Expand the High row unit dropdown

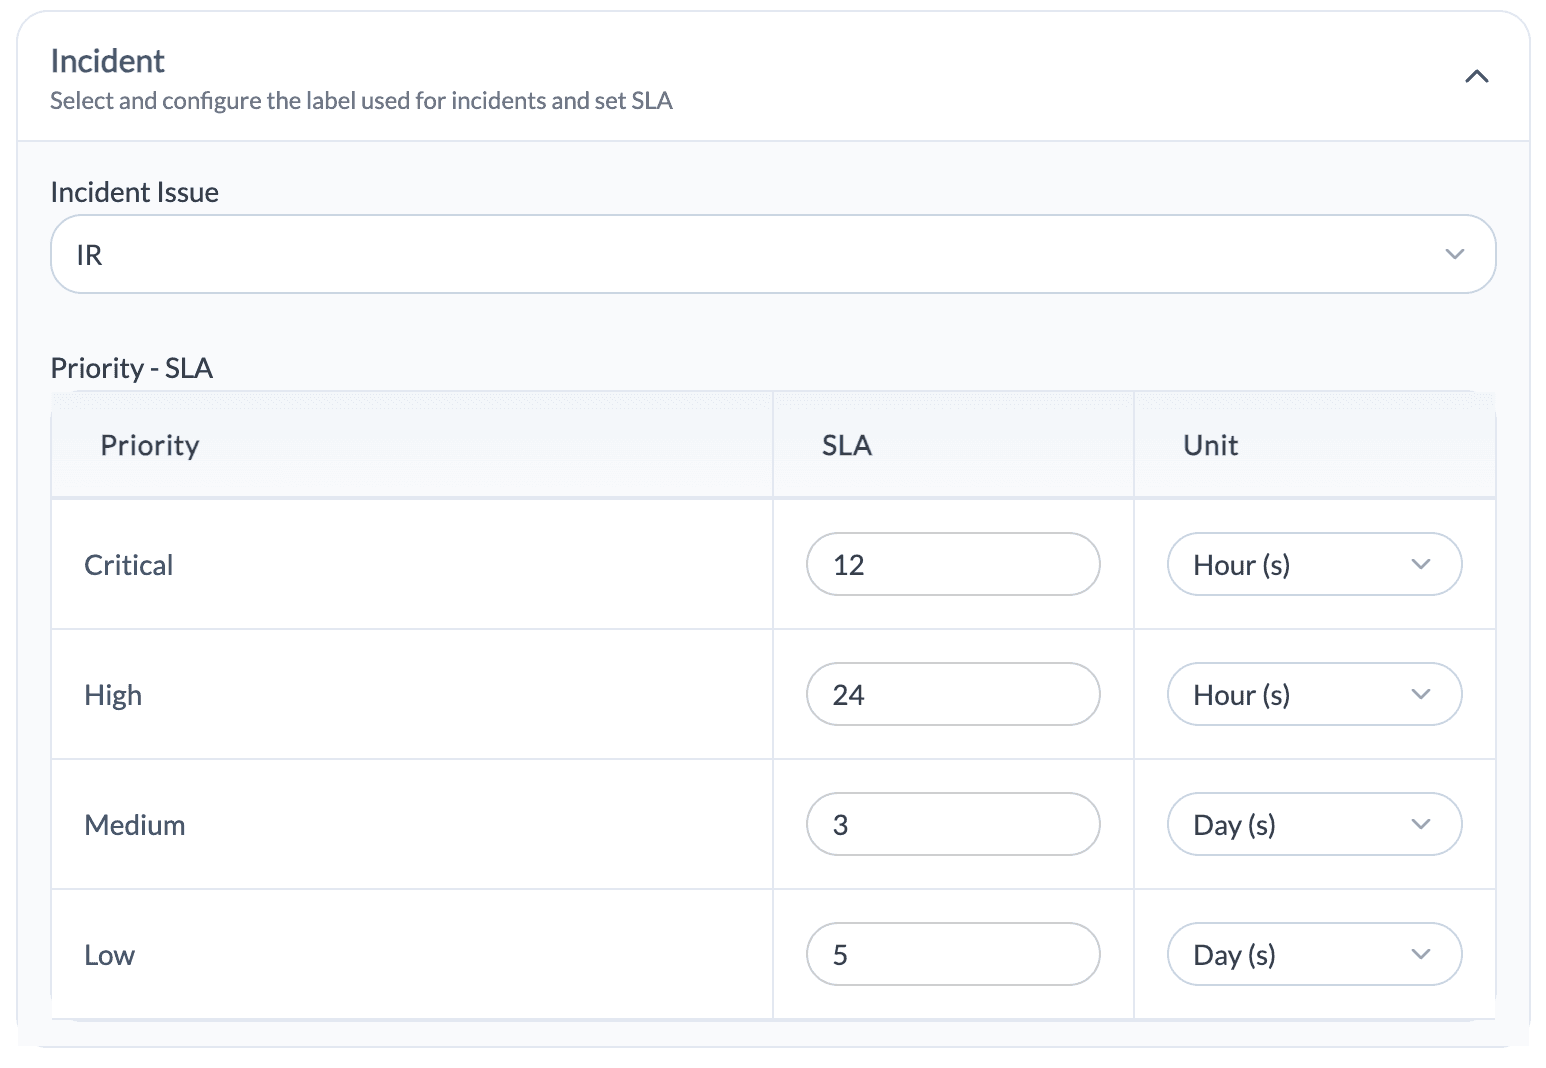1313,695
